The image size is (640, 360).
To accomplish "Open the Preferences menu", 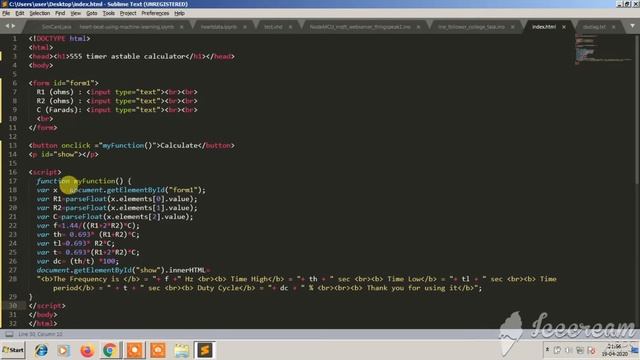I will [155, 13].
